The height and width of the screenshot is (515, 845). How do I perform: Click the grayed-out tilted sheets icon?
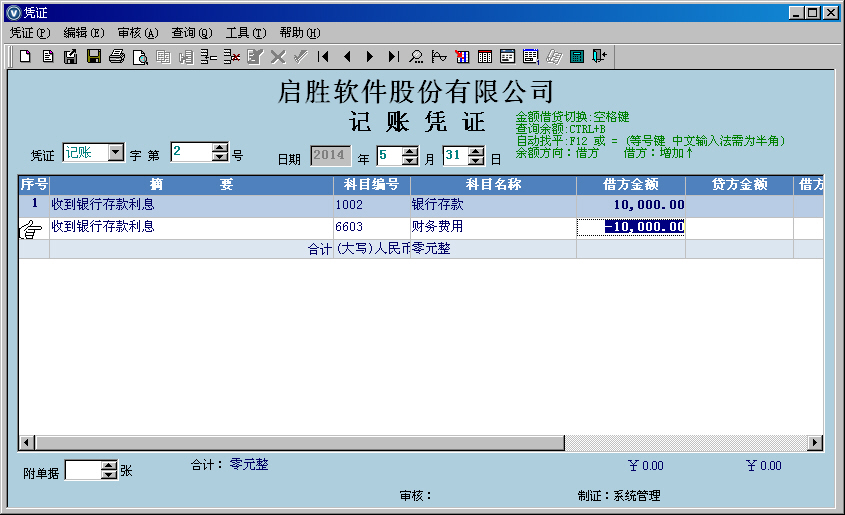coord(554,57)
